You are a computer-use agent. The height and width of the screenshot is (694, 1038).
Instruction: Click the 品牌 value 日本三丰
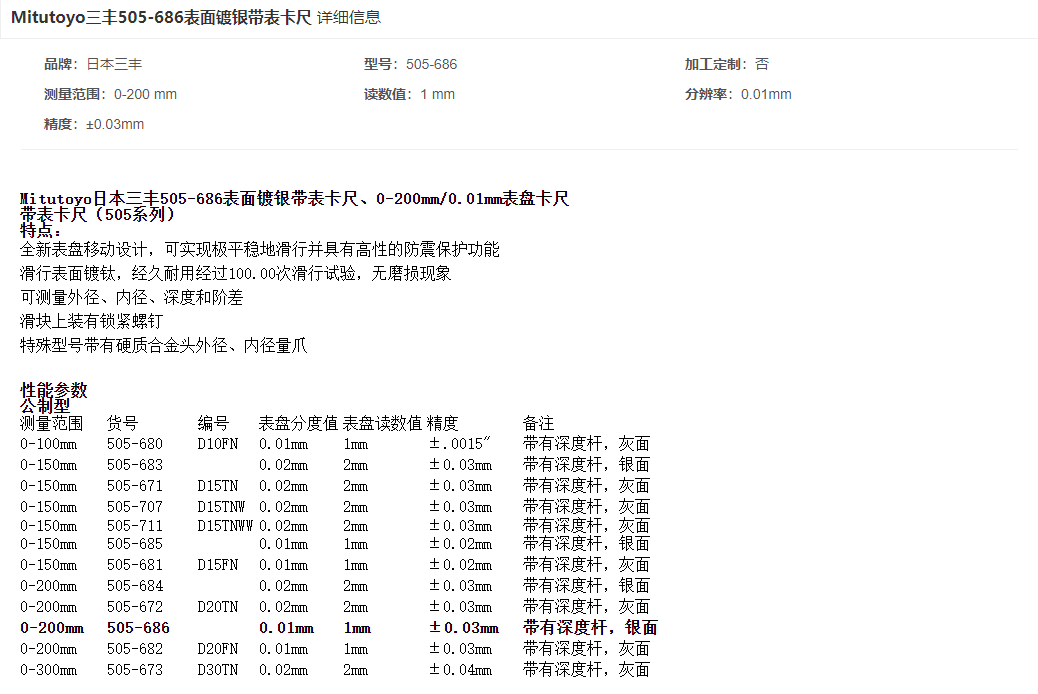click(x=114, y=64)
